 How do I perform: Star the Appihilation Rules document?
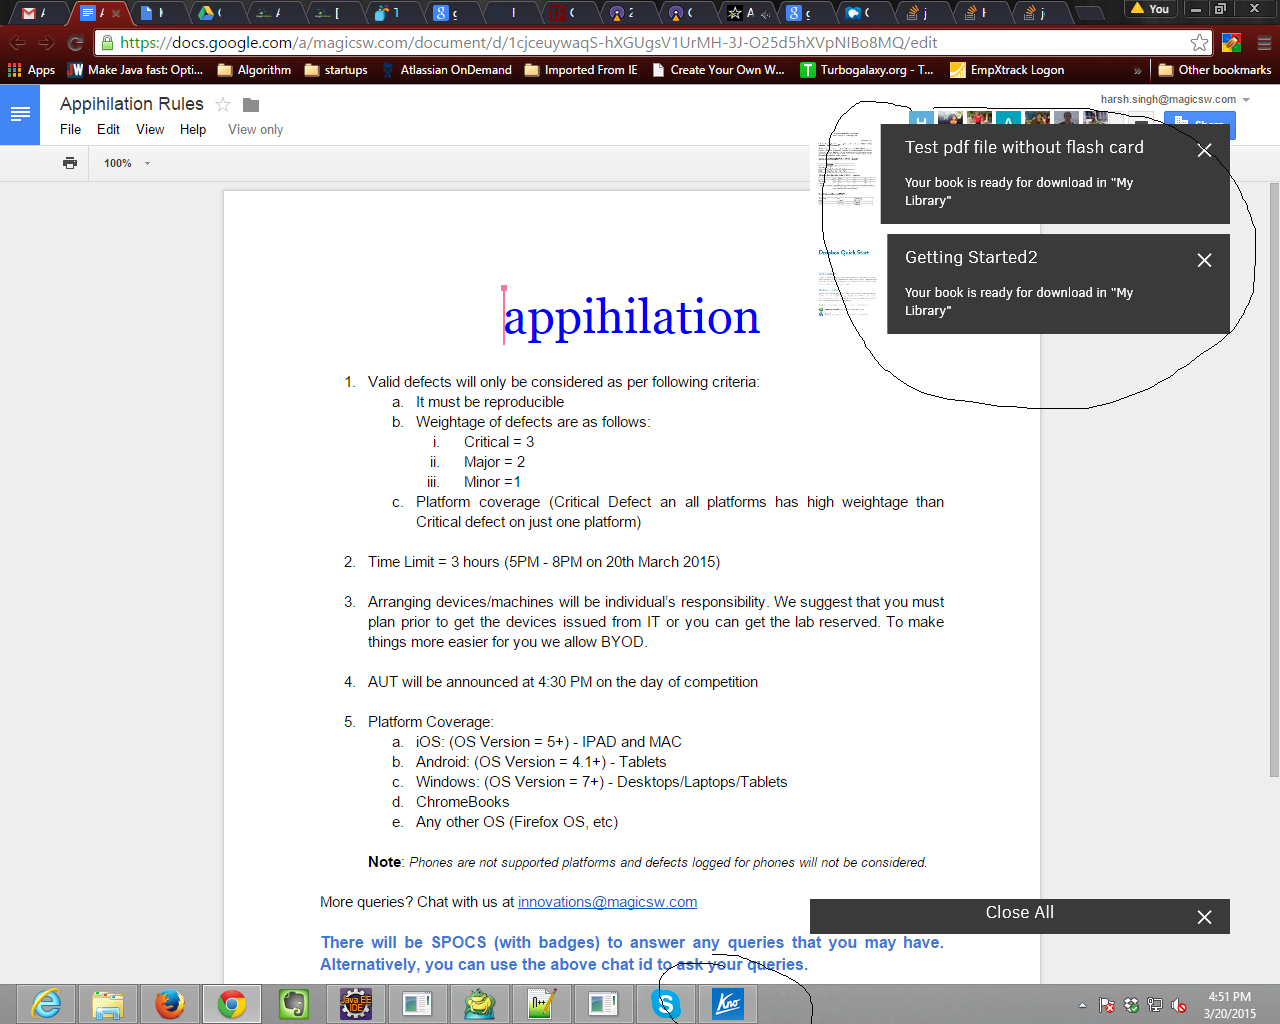[x=223, y=105]
